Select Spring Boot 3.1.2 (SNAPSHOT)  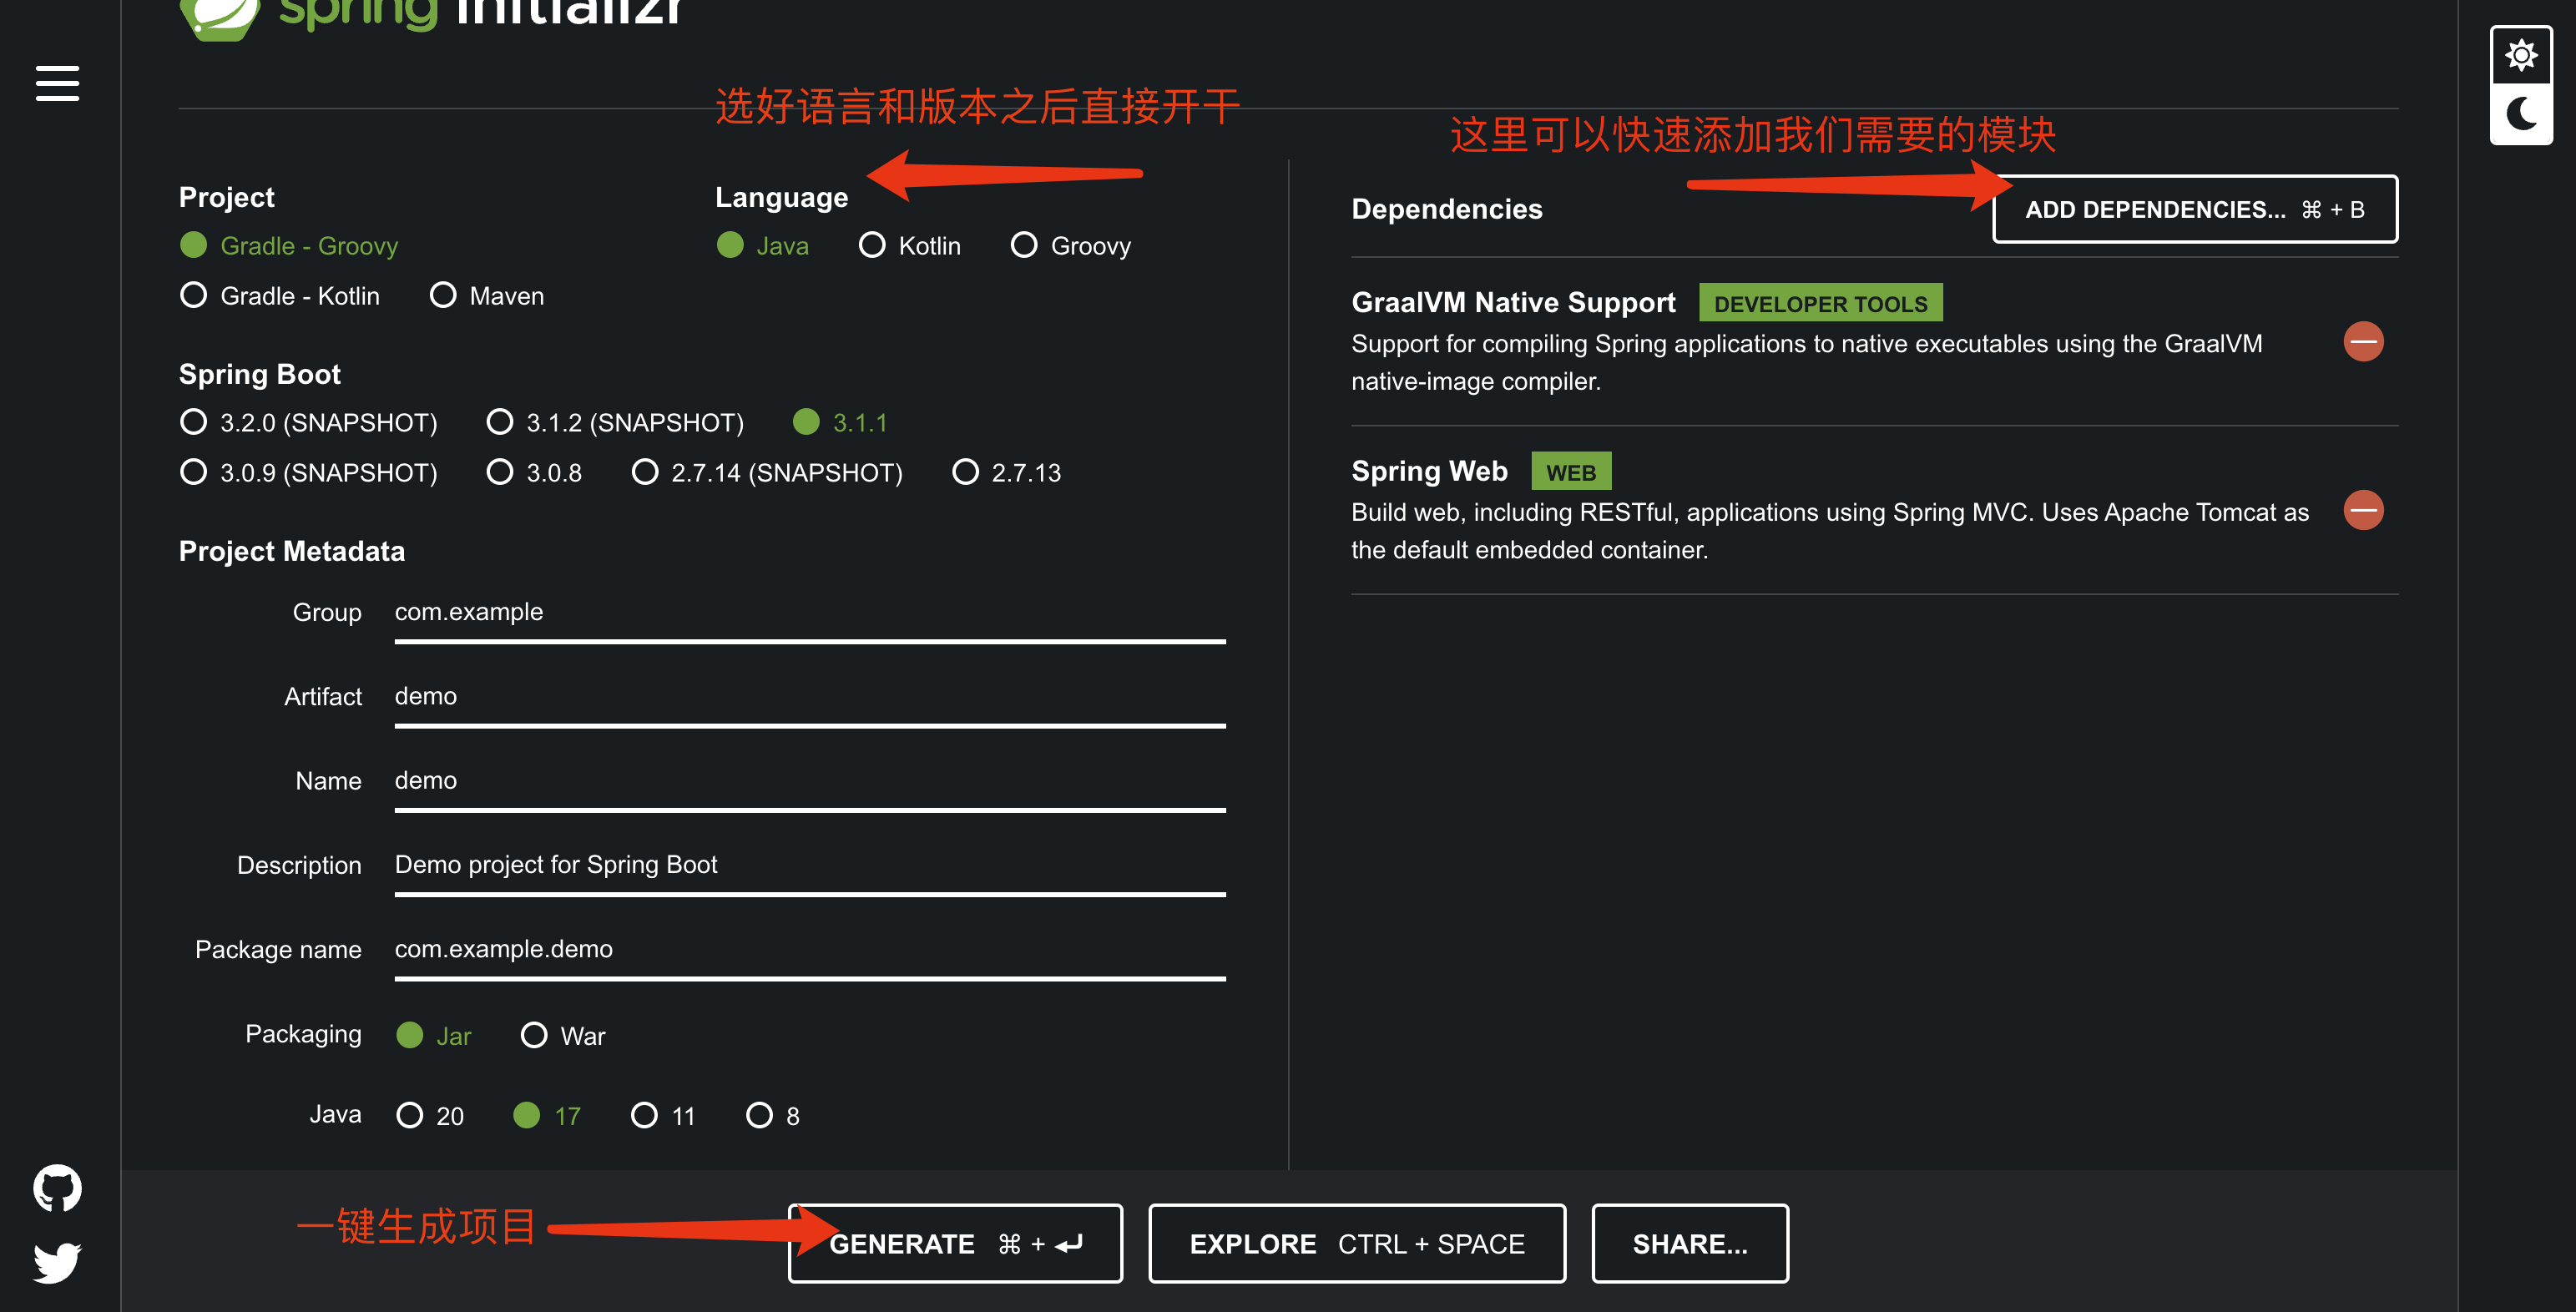(x=615, y=423)
